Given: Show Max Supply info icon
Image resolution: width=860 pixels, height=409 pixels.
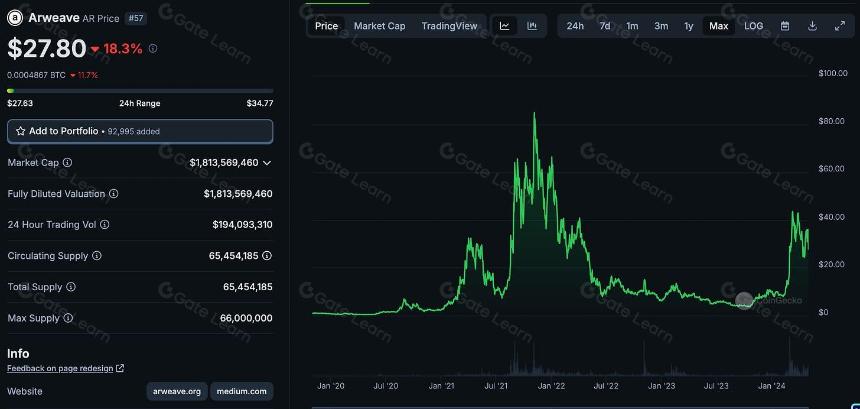Looking at the screenshot, I should click(68, 318).
